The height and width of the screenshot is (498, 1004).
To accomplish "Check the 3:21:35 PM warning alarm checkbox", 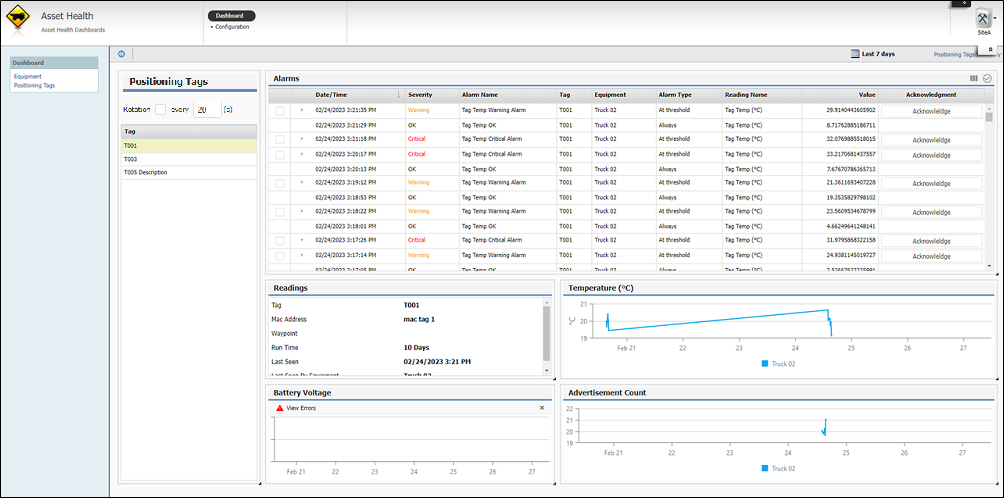I will click(x=280, y=111).
